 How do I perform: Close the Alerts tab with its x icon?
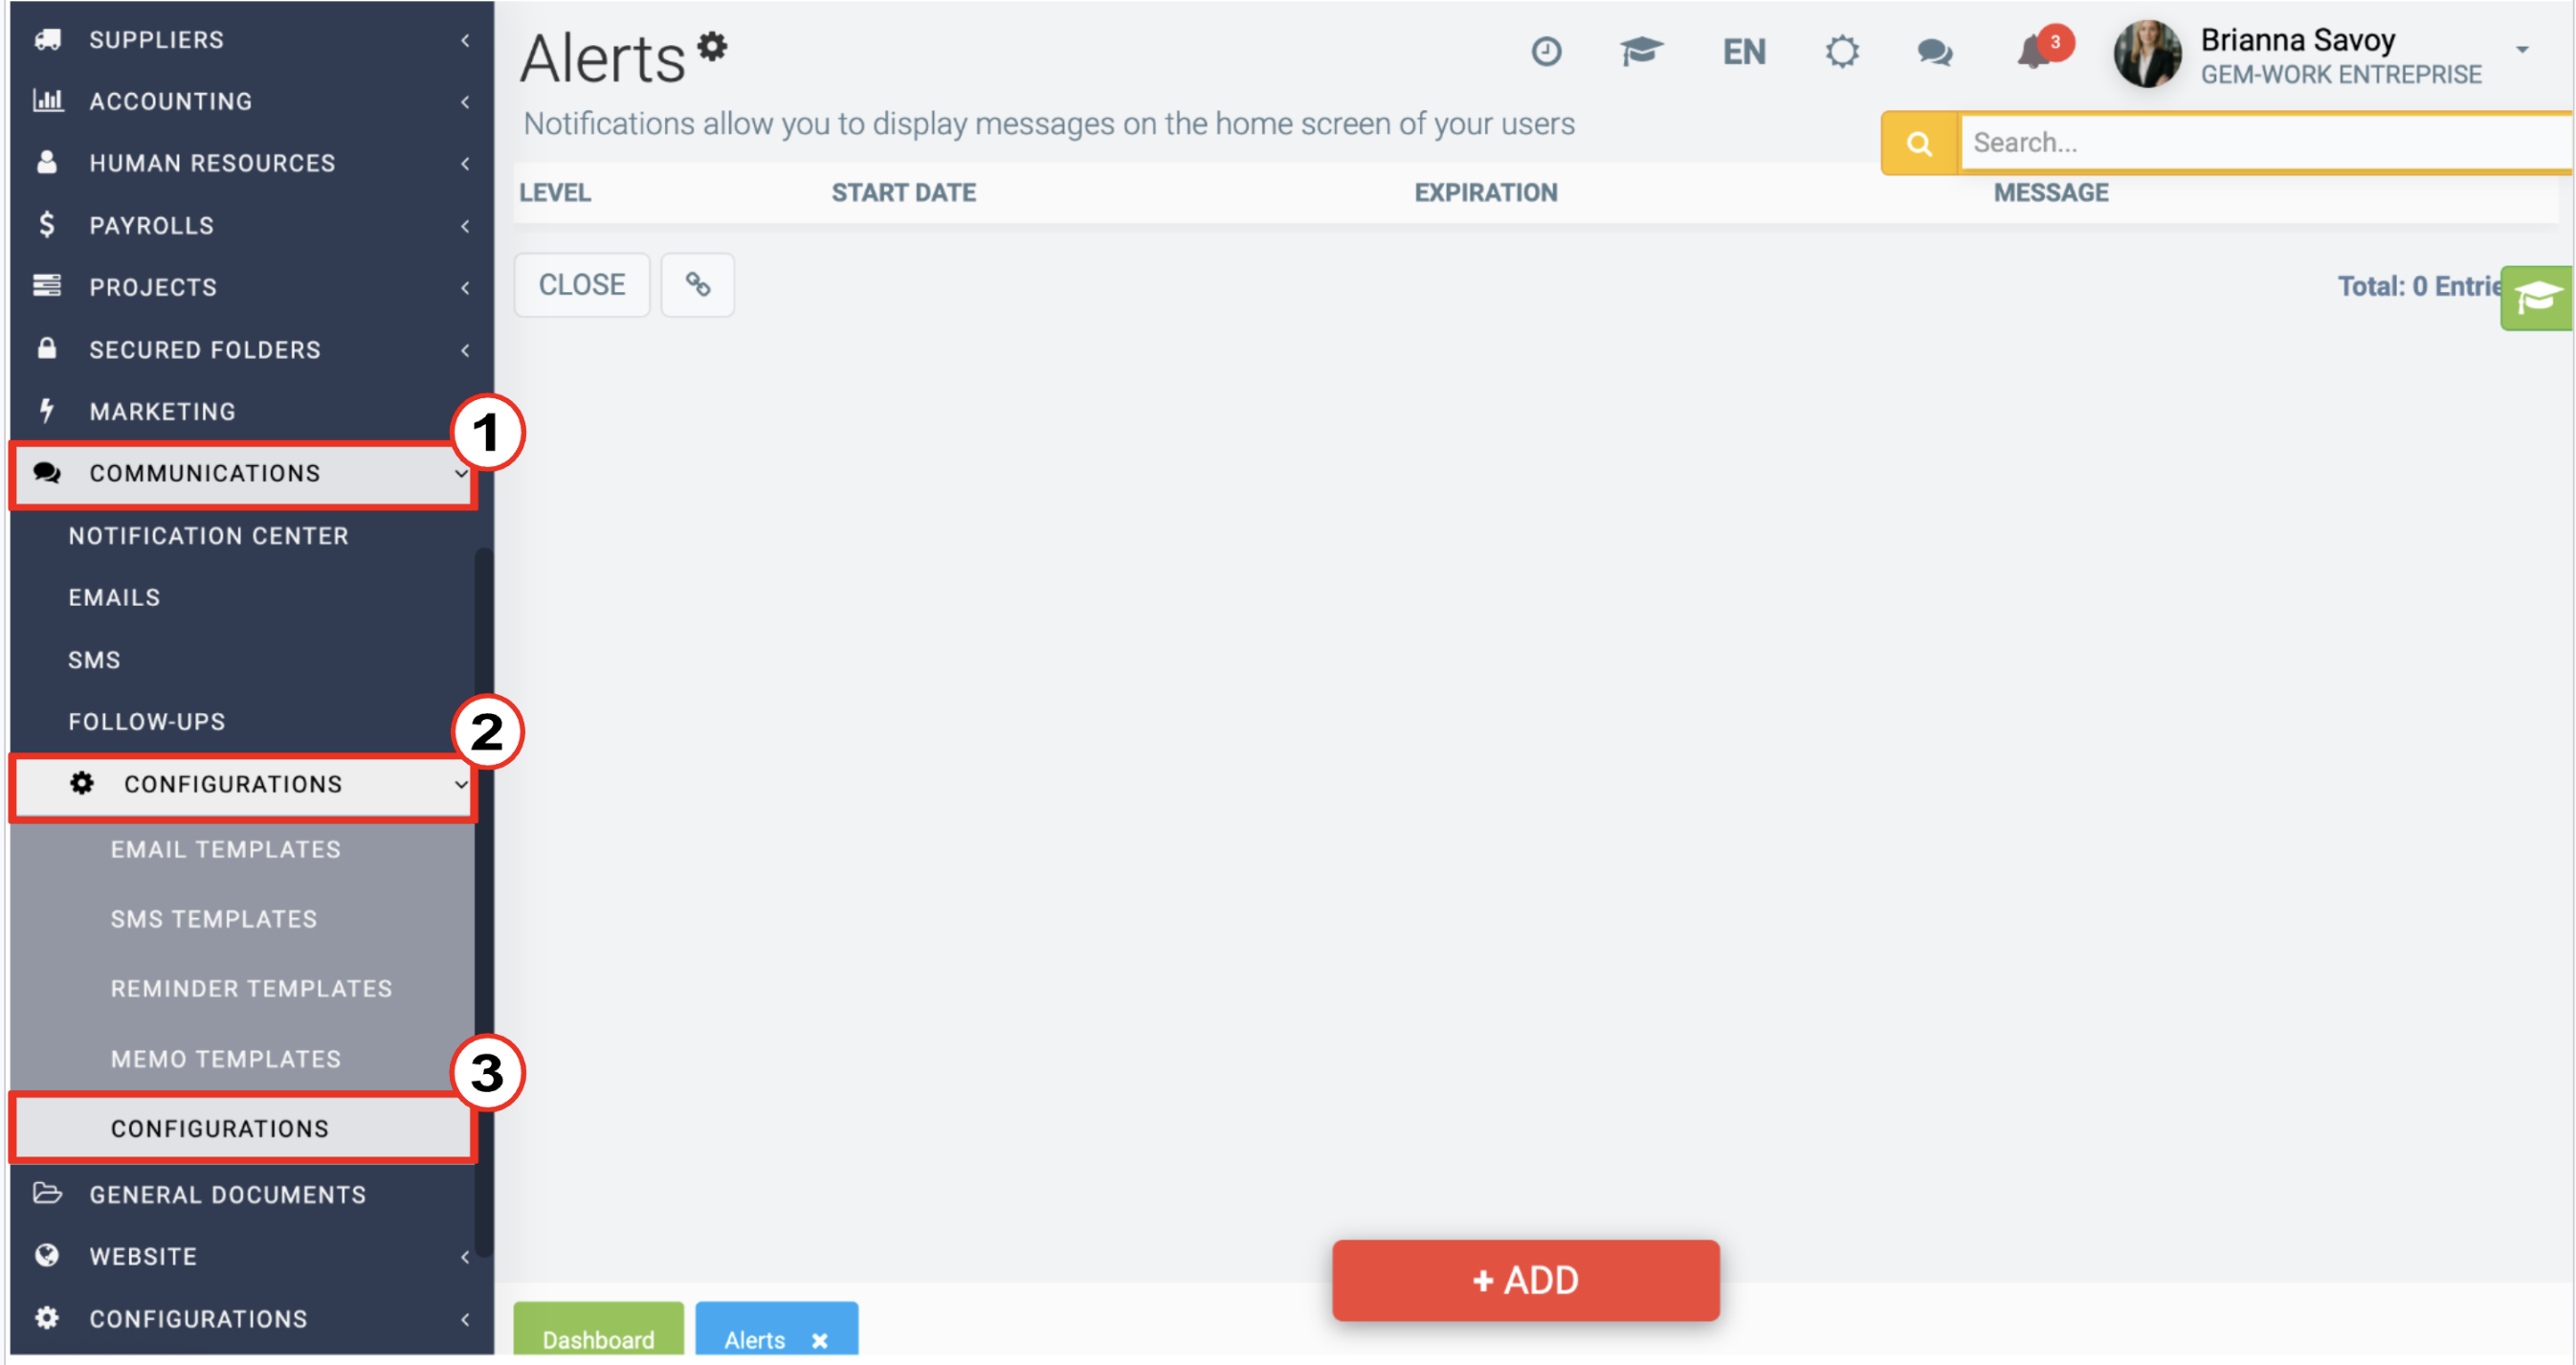[820, 1340]
